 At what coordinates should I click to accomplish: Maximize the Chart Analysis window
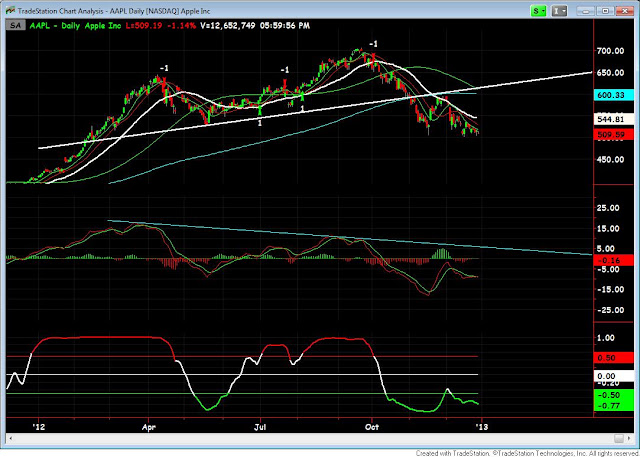coord(607,11)
